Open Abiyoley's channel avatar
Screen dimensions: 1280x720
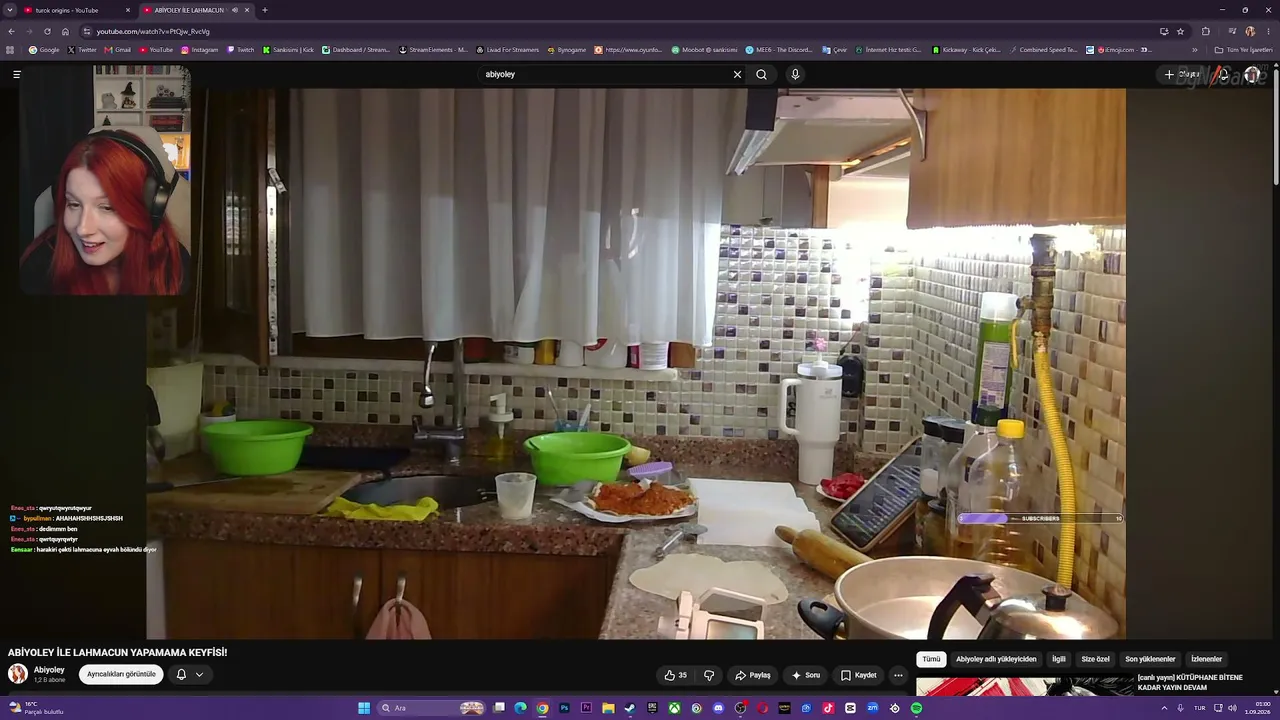tap(18, 674)
